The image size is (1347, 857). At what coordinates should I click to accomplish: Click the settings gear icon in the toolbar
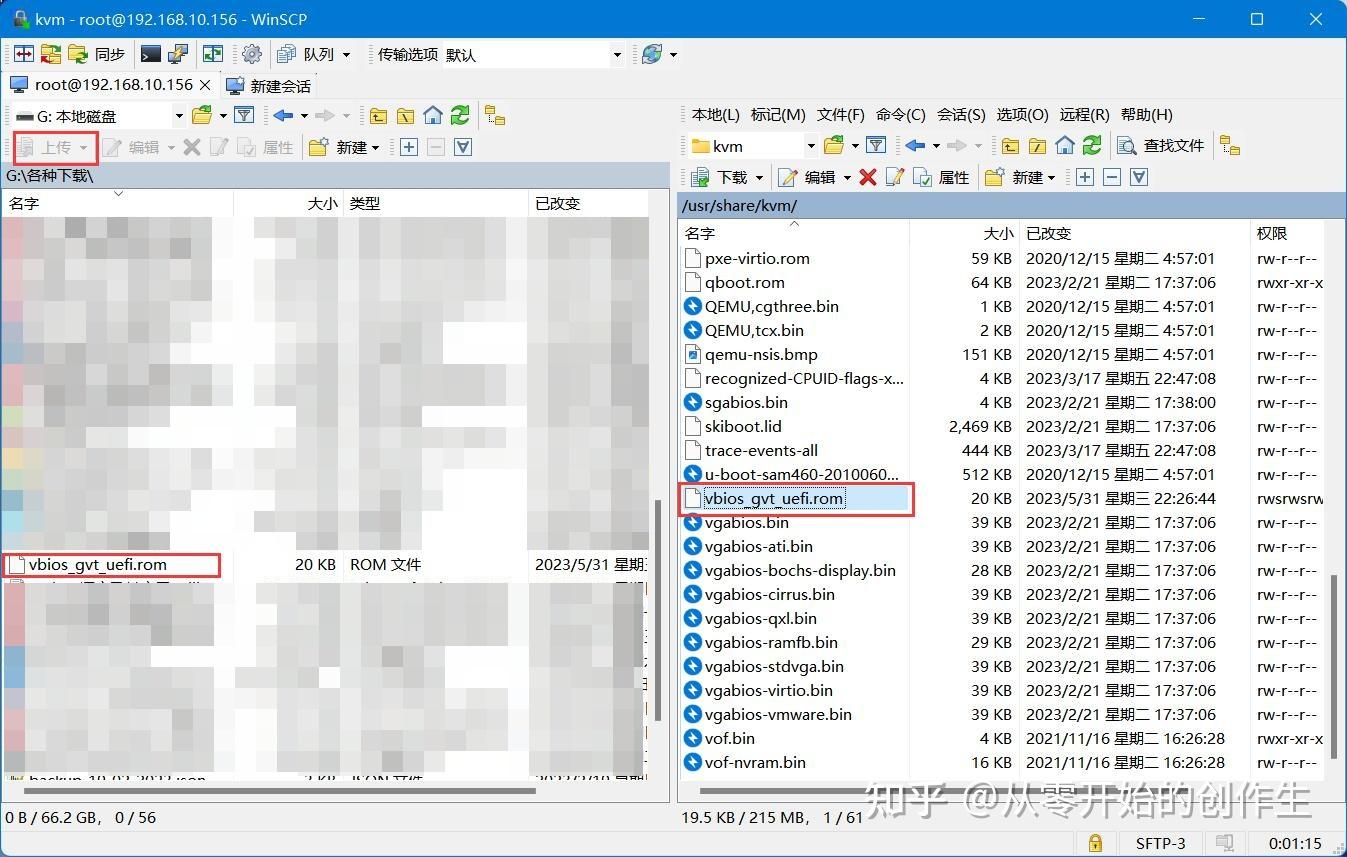tap(253, 53)
